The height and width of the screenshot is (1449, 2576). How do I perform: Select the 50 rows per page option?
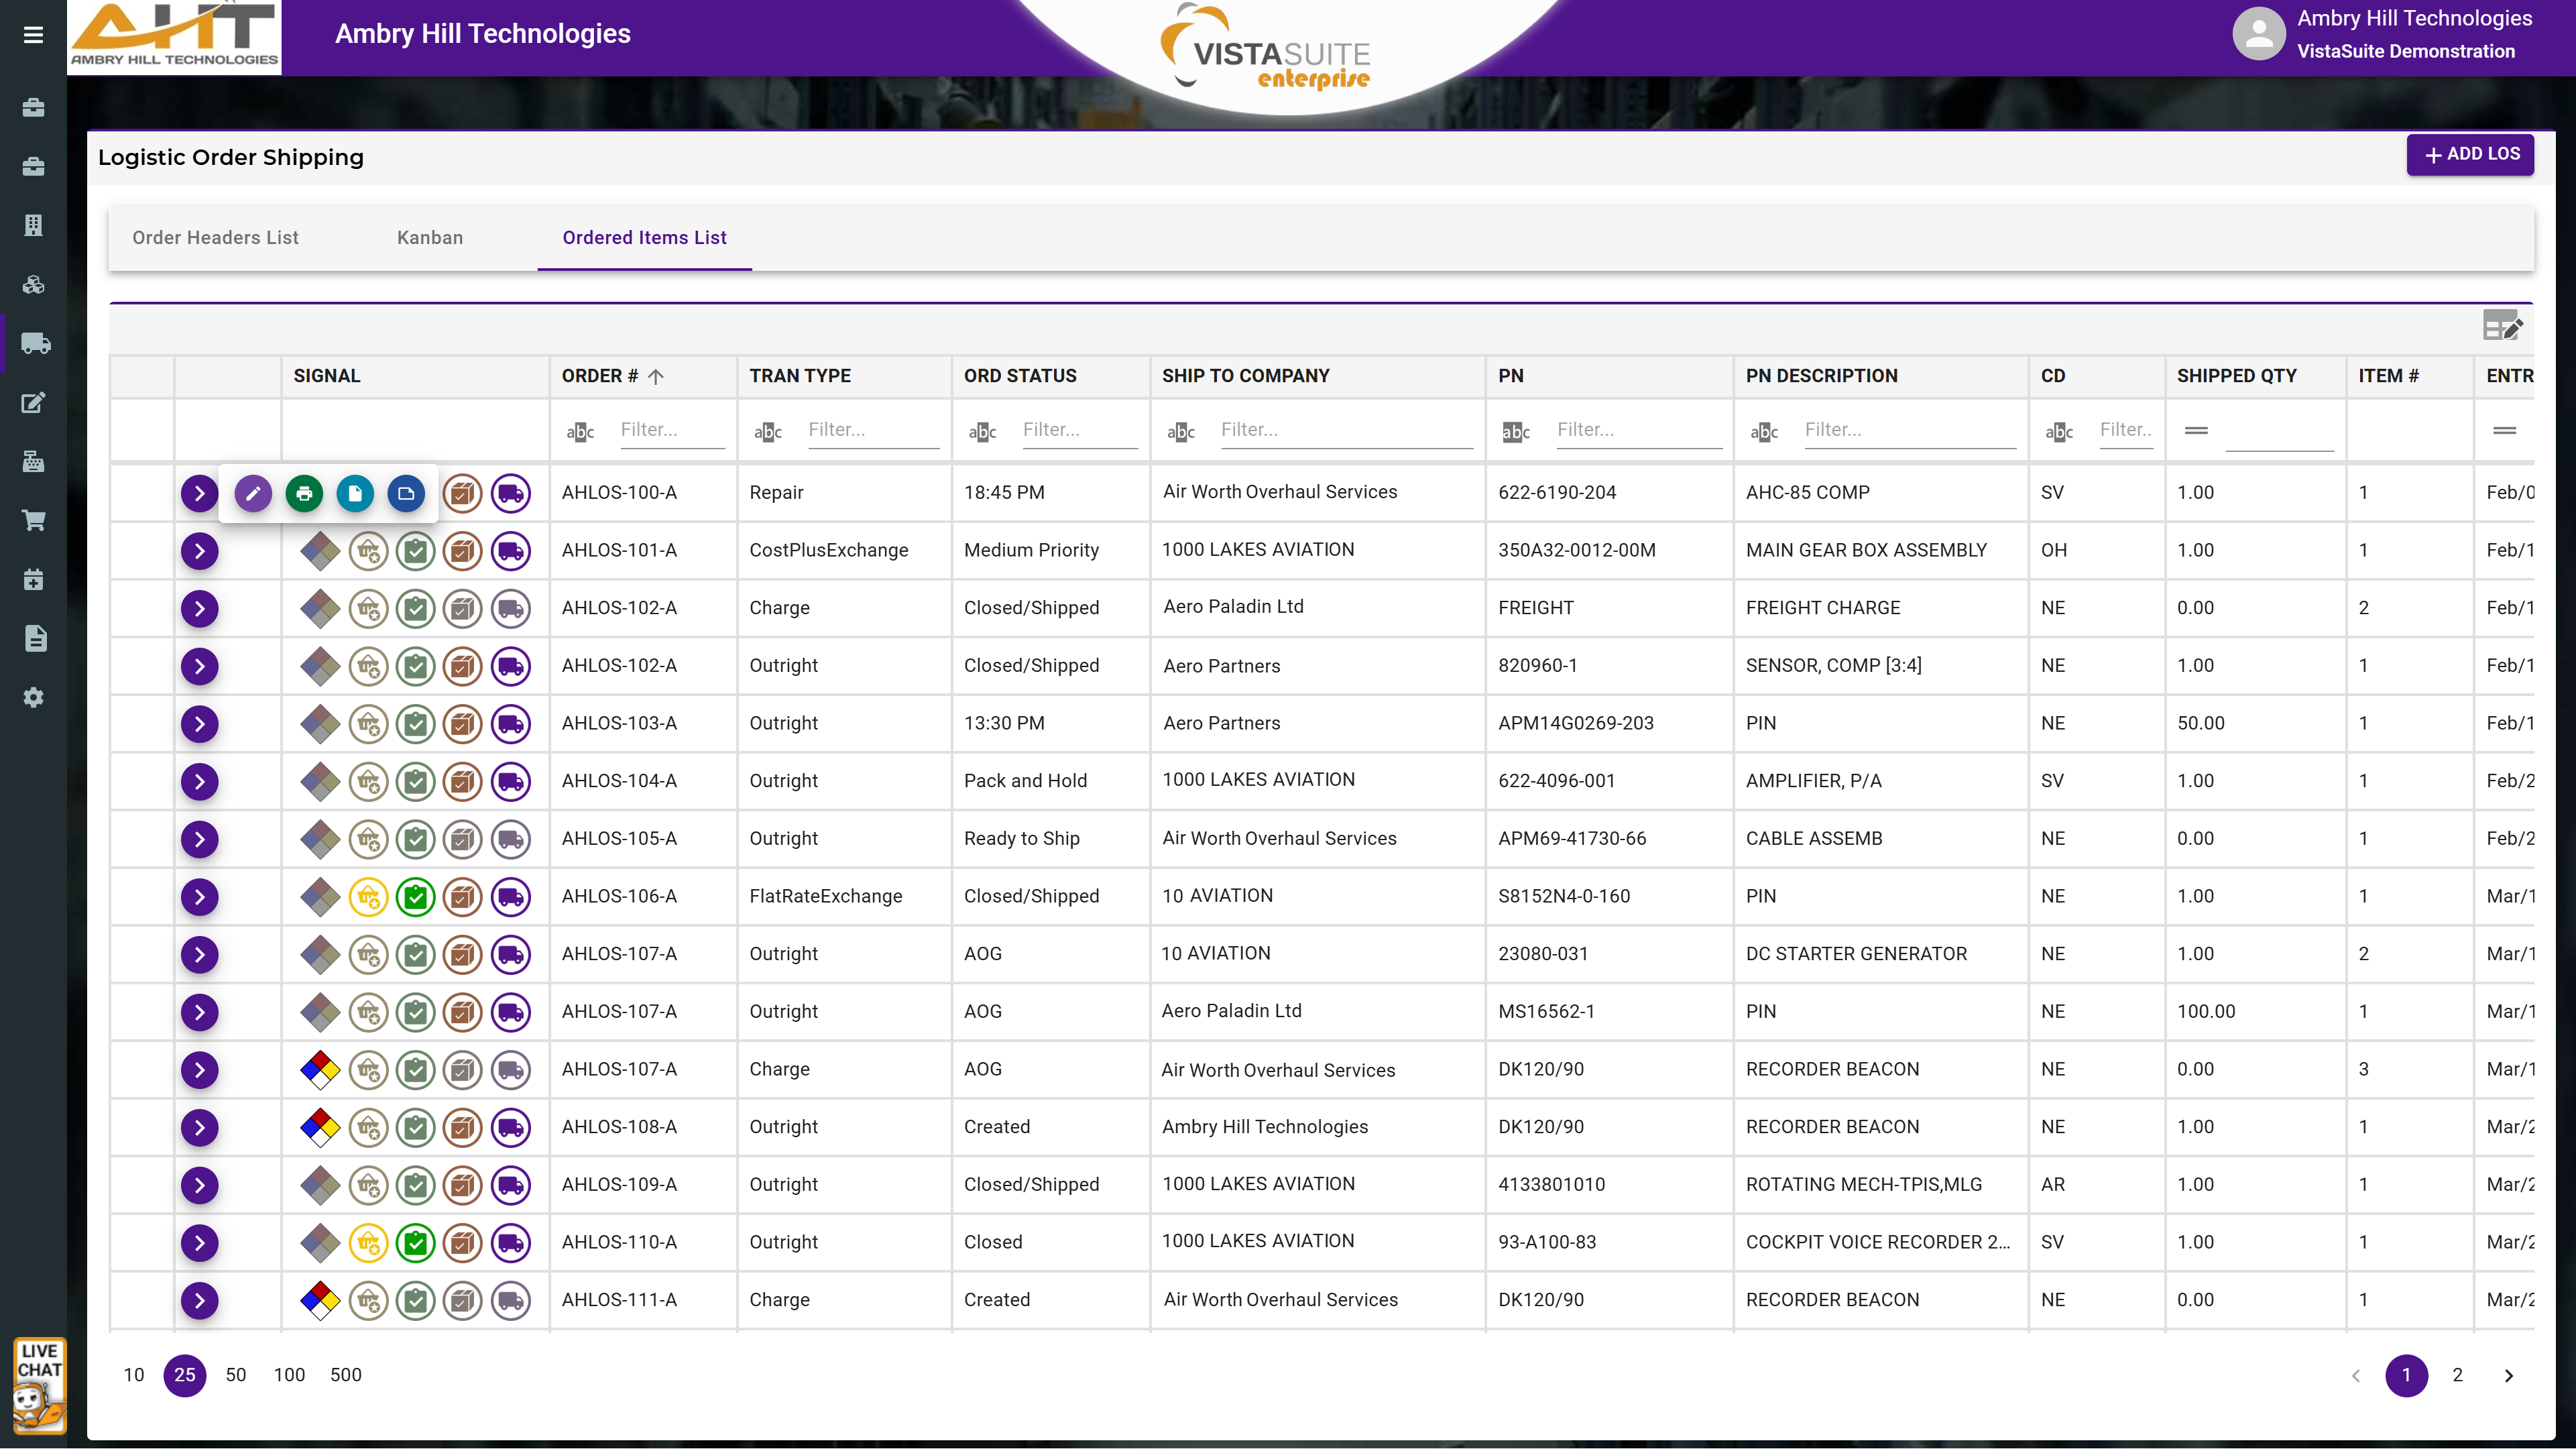coord(236,1375)
